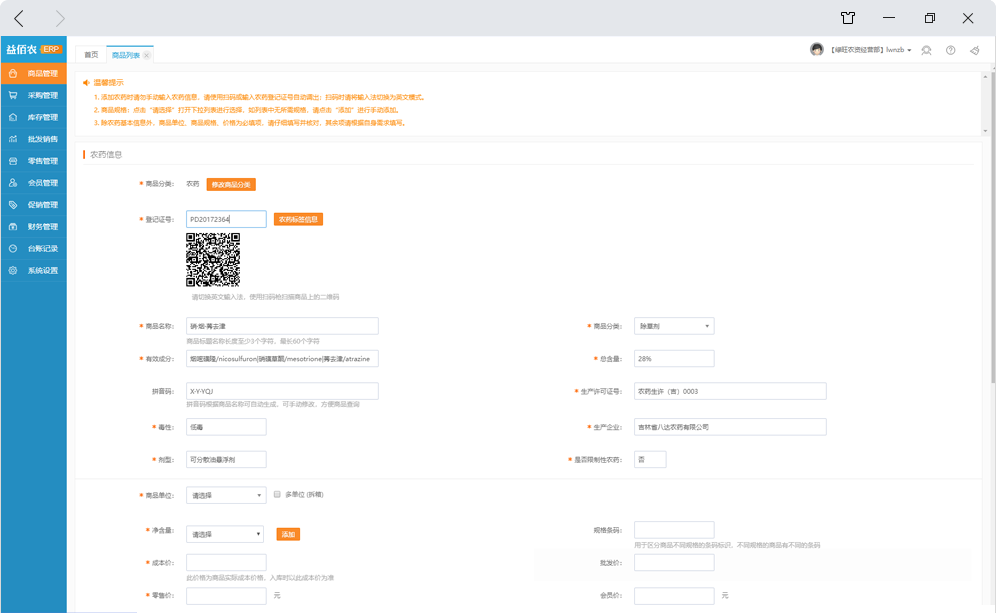The width and height of the screenshot is (996, 613).
Task: Click the 添加 button beside 净含量
Action: point(288,535)
